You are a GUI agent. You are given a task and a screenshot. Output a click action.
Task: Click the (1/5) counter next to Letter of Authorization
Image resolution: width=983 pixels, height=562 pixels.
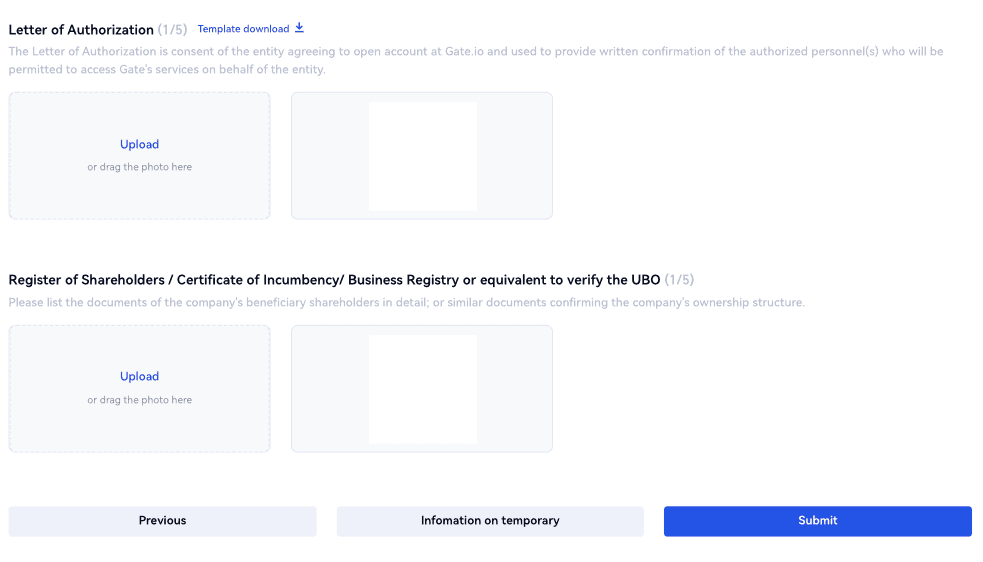(172, 30)
